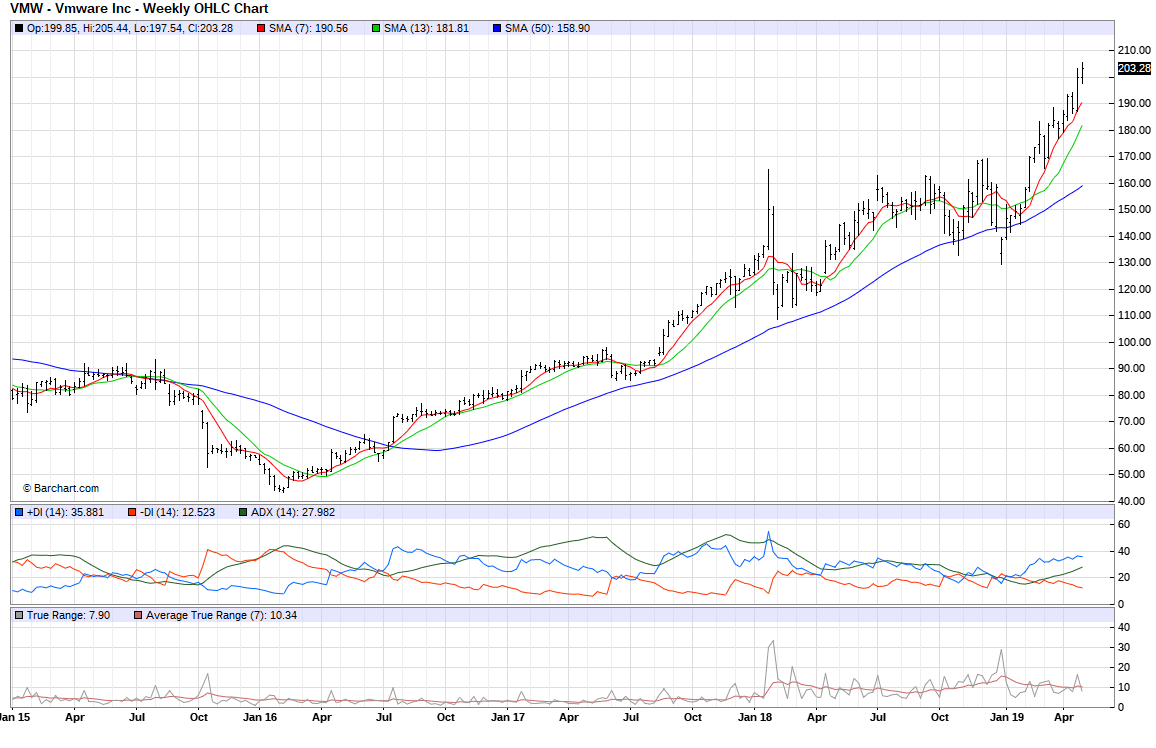
Task: Click the '+DI (14): 35.881' legend label
Action: [x=65, y=512]
